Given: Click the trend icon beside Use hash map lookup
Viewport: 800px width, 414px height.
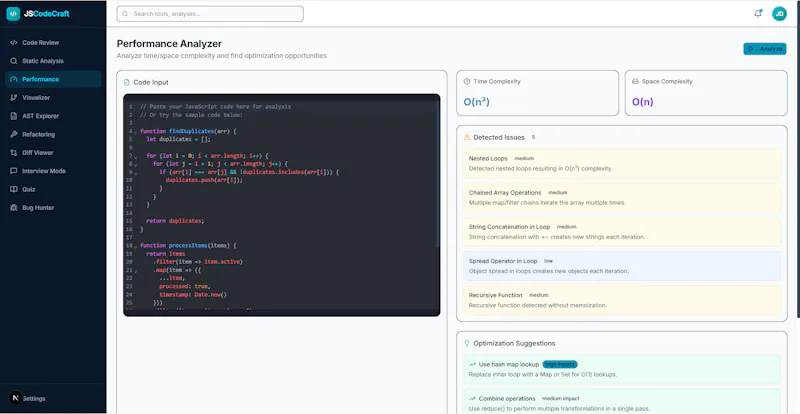Looking at the screenshot, I should (472, 364).
